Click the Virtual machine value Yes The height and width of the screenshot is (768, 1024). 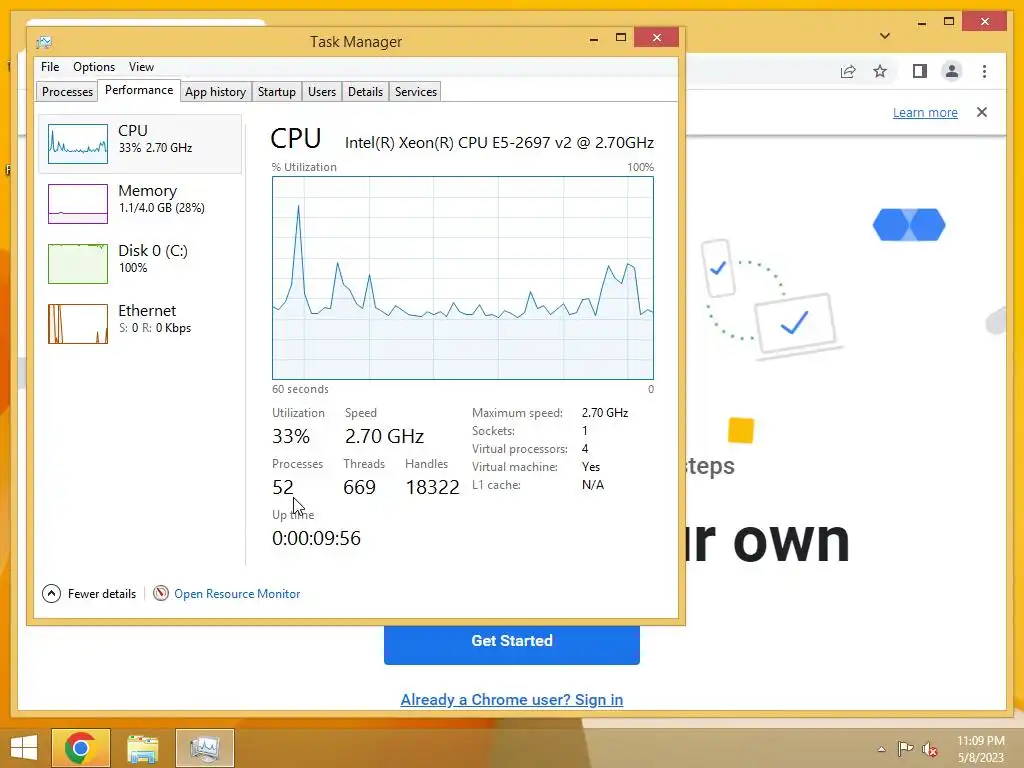591,467
